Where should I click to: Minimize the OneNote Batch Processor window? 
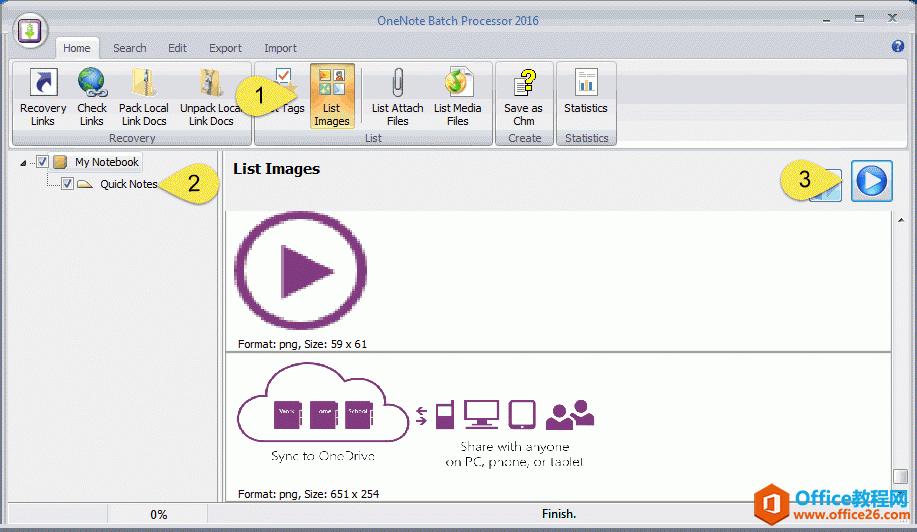[826, 20]
